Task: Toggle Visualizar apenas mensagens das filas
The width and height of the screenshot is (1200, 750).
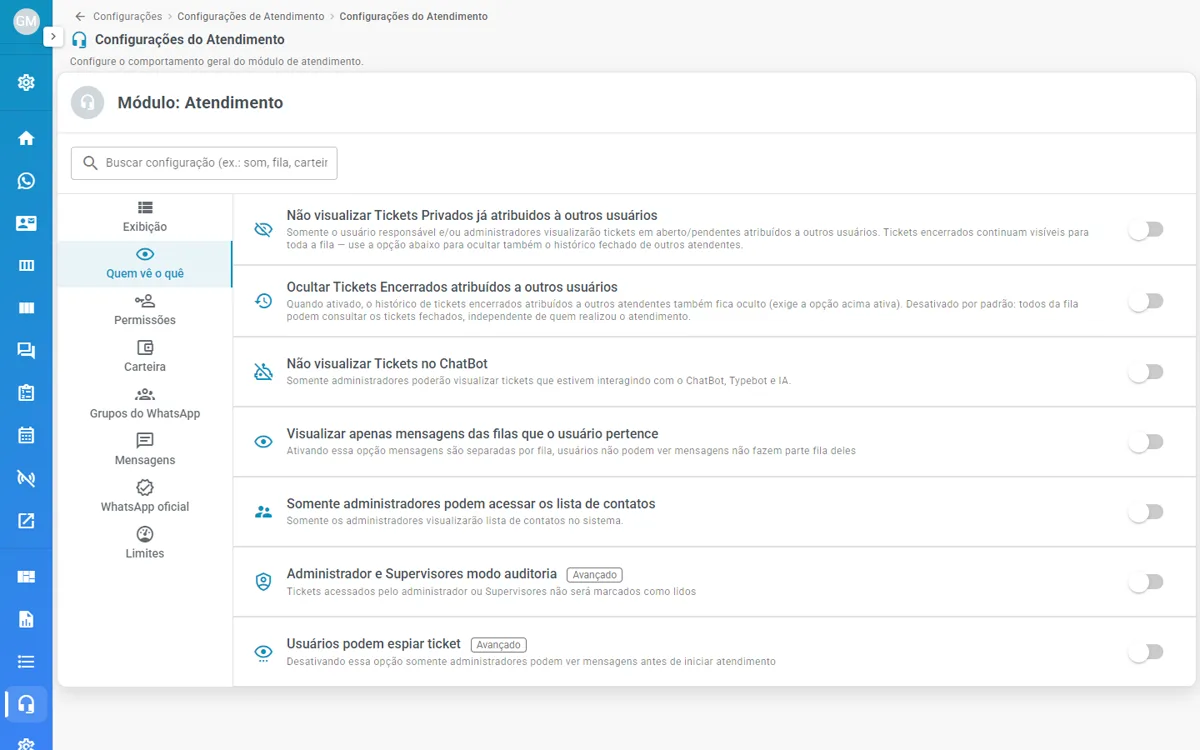Action: (1146, 442)
